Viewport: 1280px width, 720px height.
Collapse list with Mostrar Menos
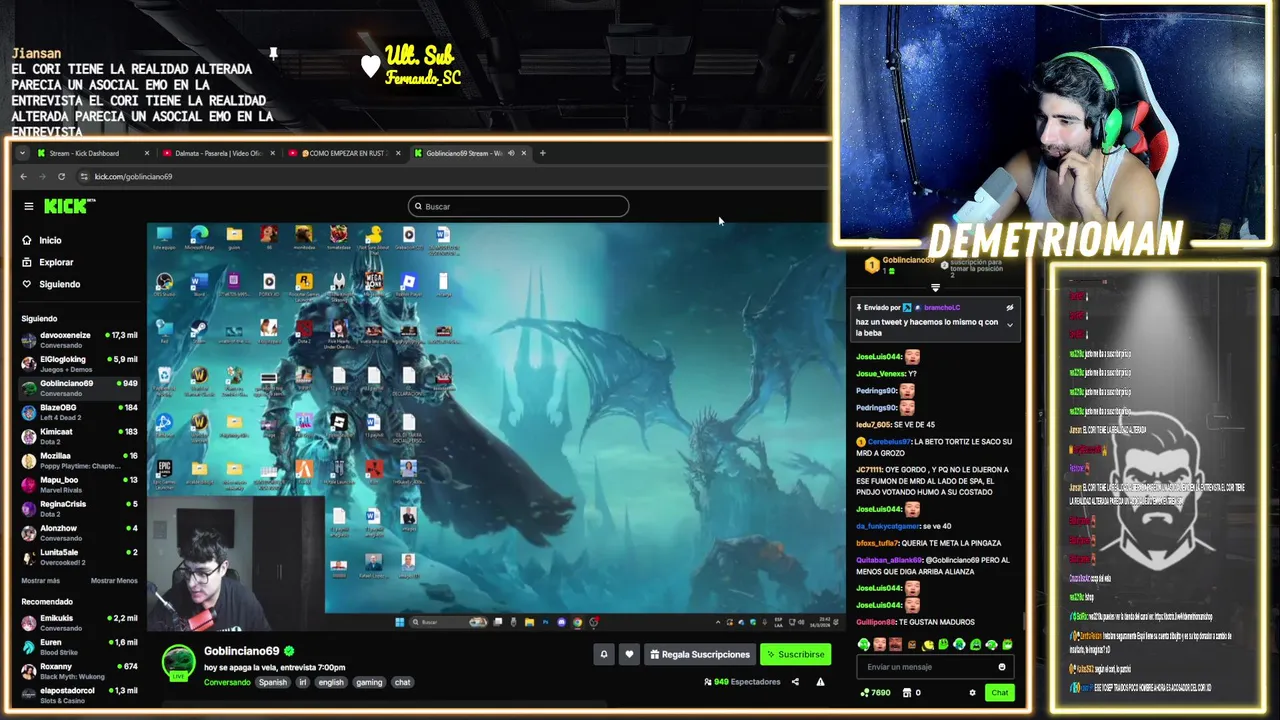point(114,580)
